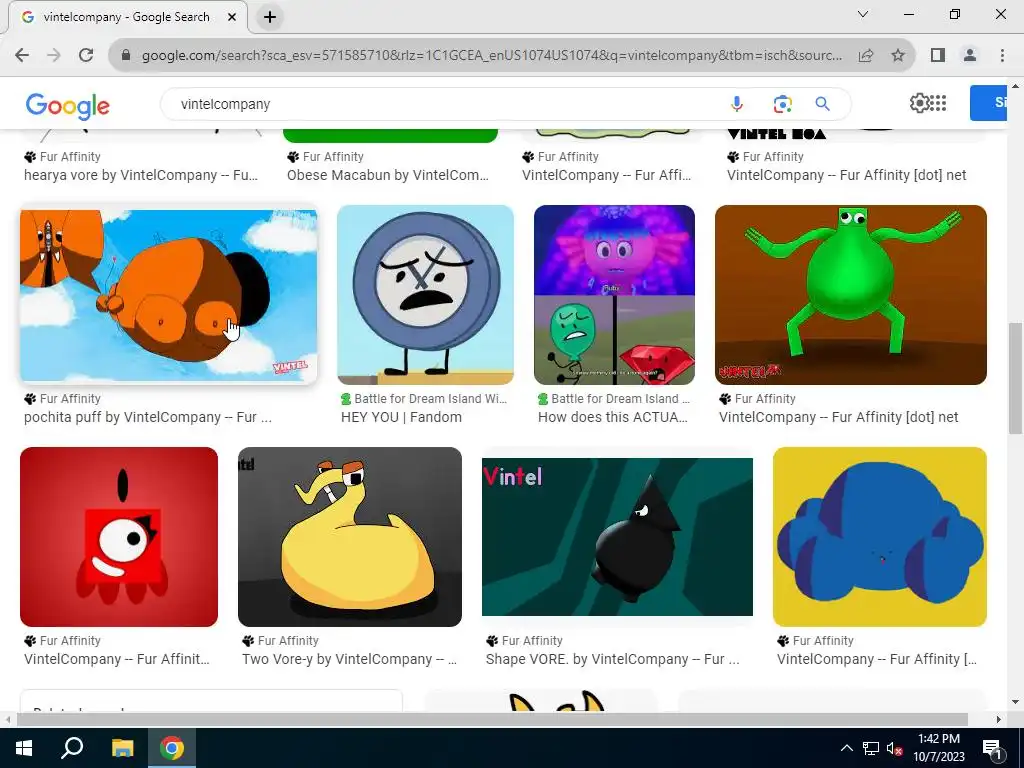View site information lock icon
This screenshot has width=1024, height=768.
coord(126,56)
